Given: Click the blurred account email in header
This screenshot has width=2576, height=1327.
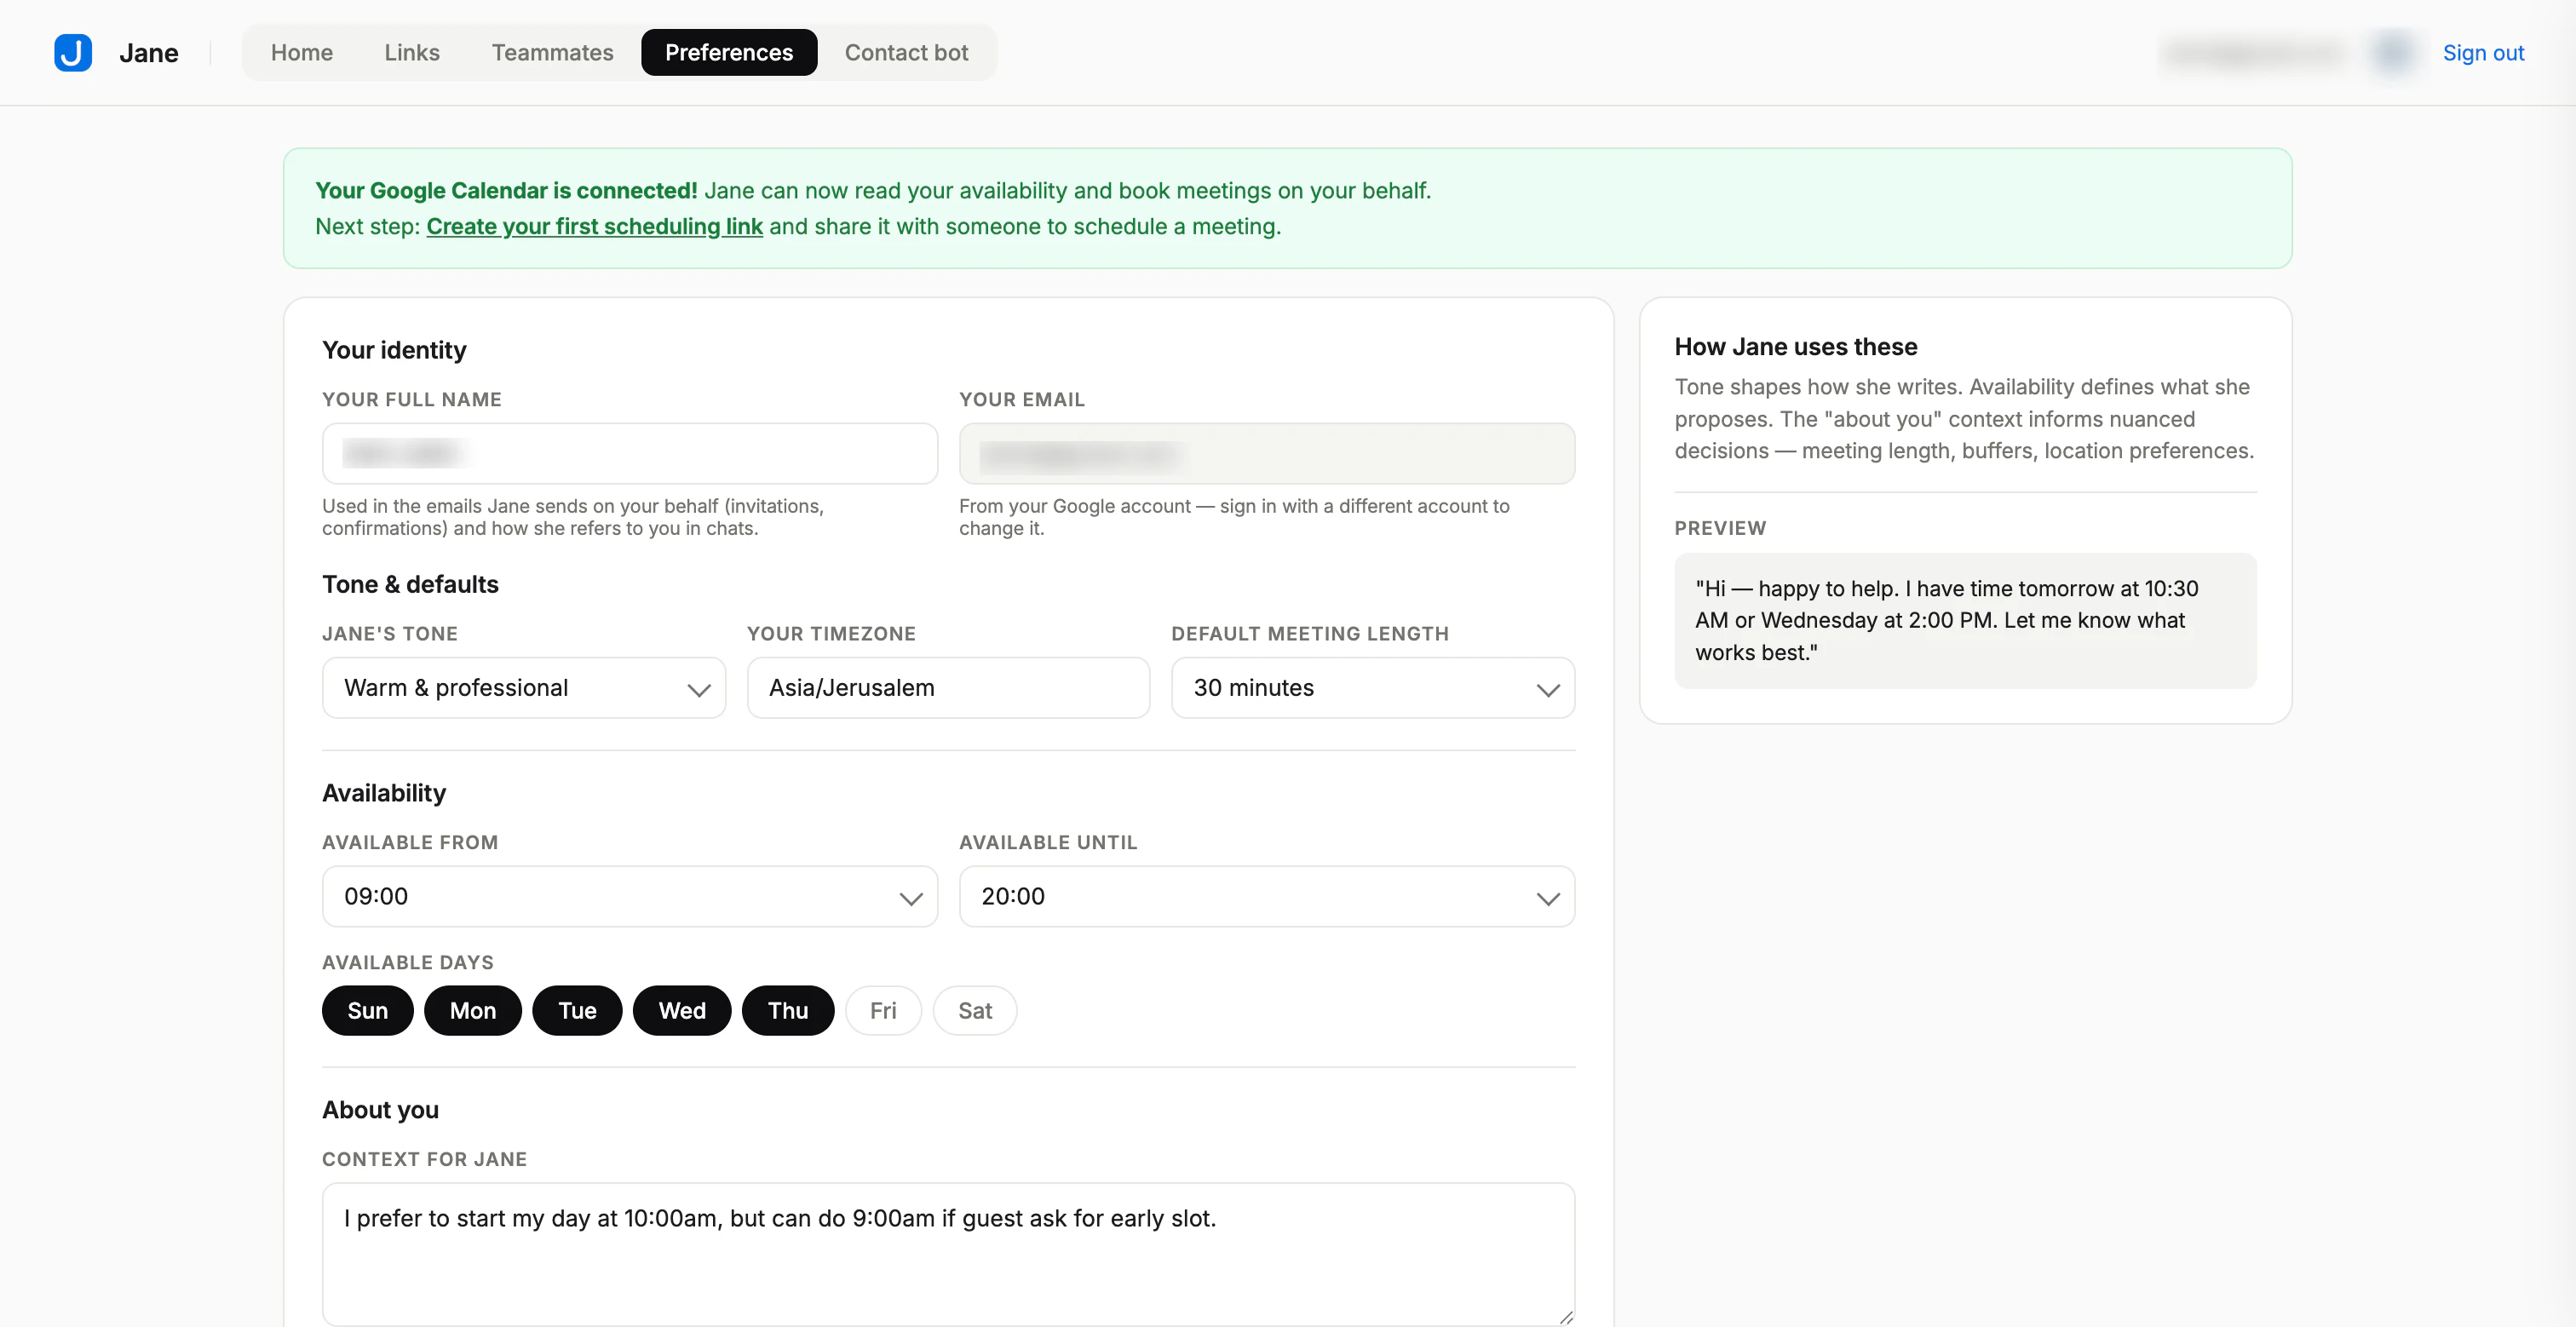Looking at the screenshot, I should tap(2256, 52).
